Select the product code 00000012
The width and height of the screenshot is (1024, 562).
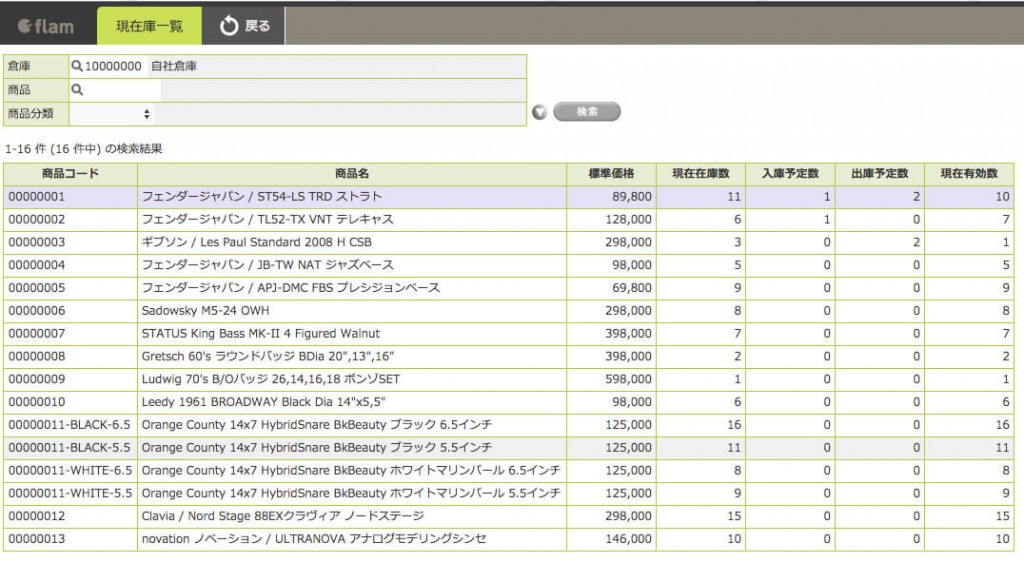(37, 516)
